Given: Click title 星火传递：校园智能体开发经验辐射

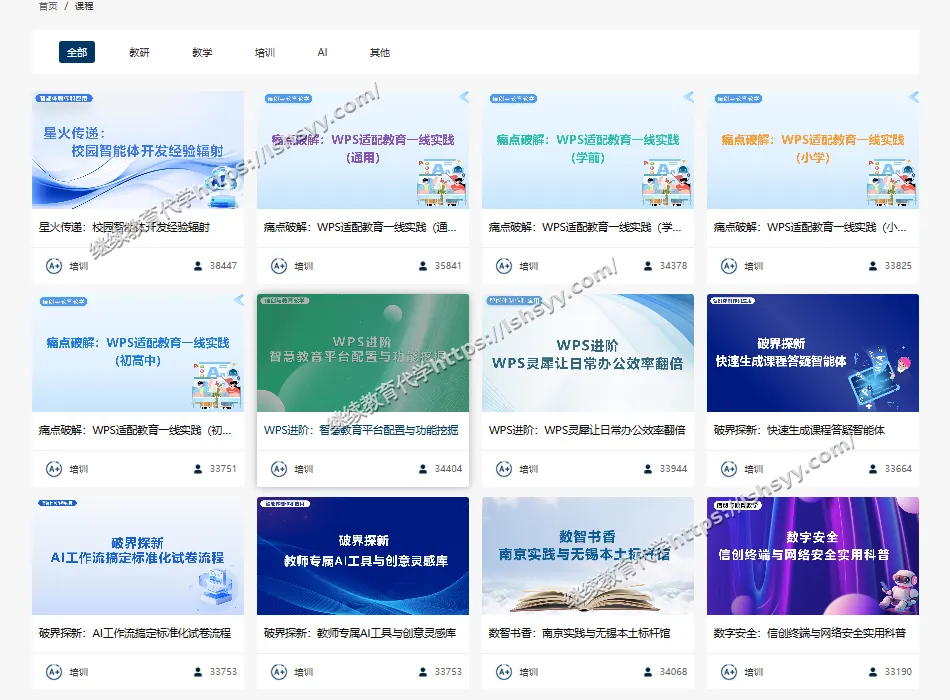Looking at the screenshot, I should coord(124,227).
